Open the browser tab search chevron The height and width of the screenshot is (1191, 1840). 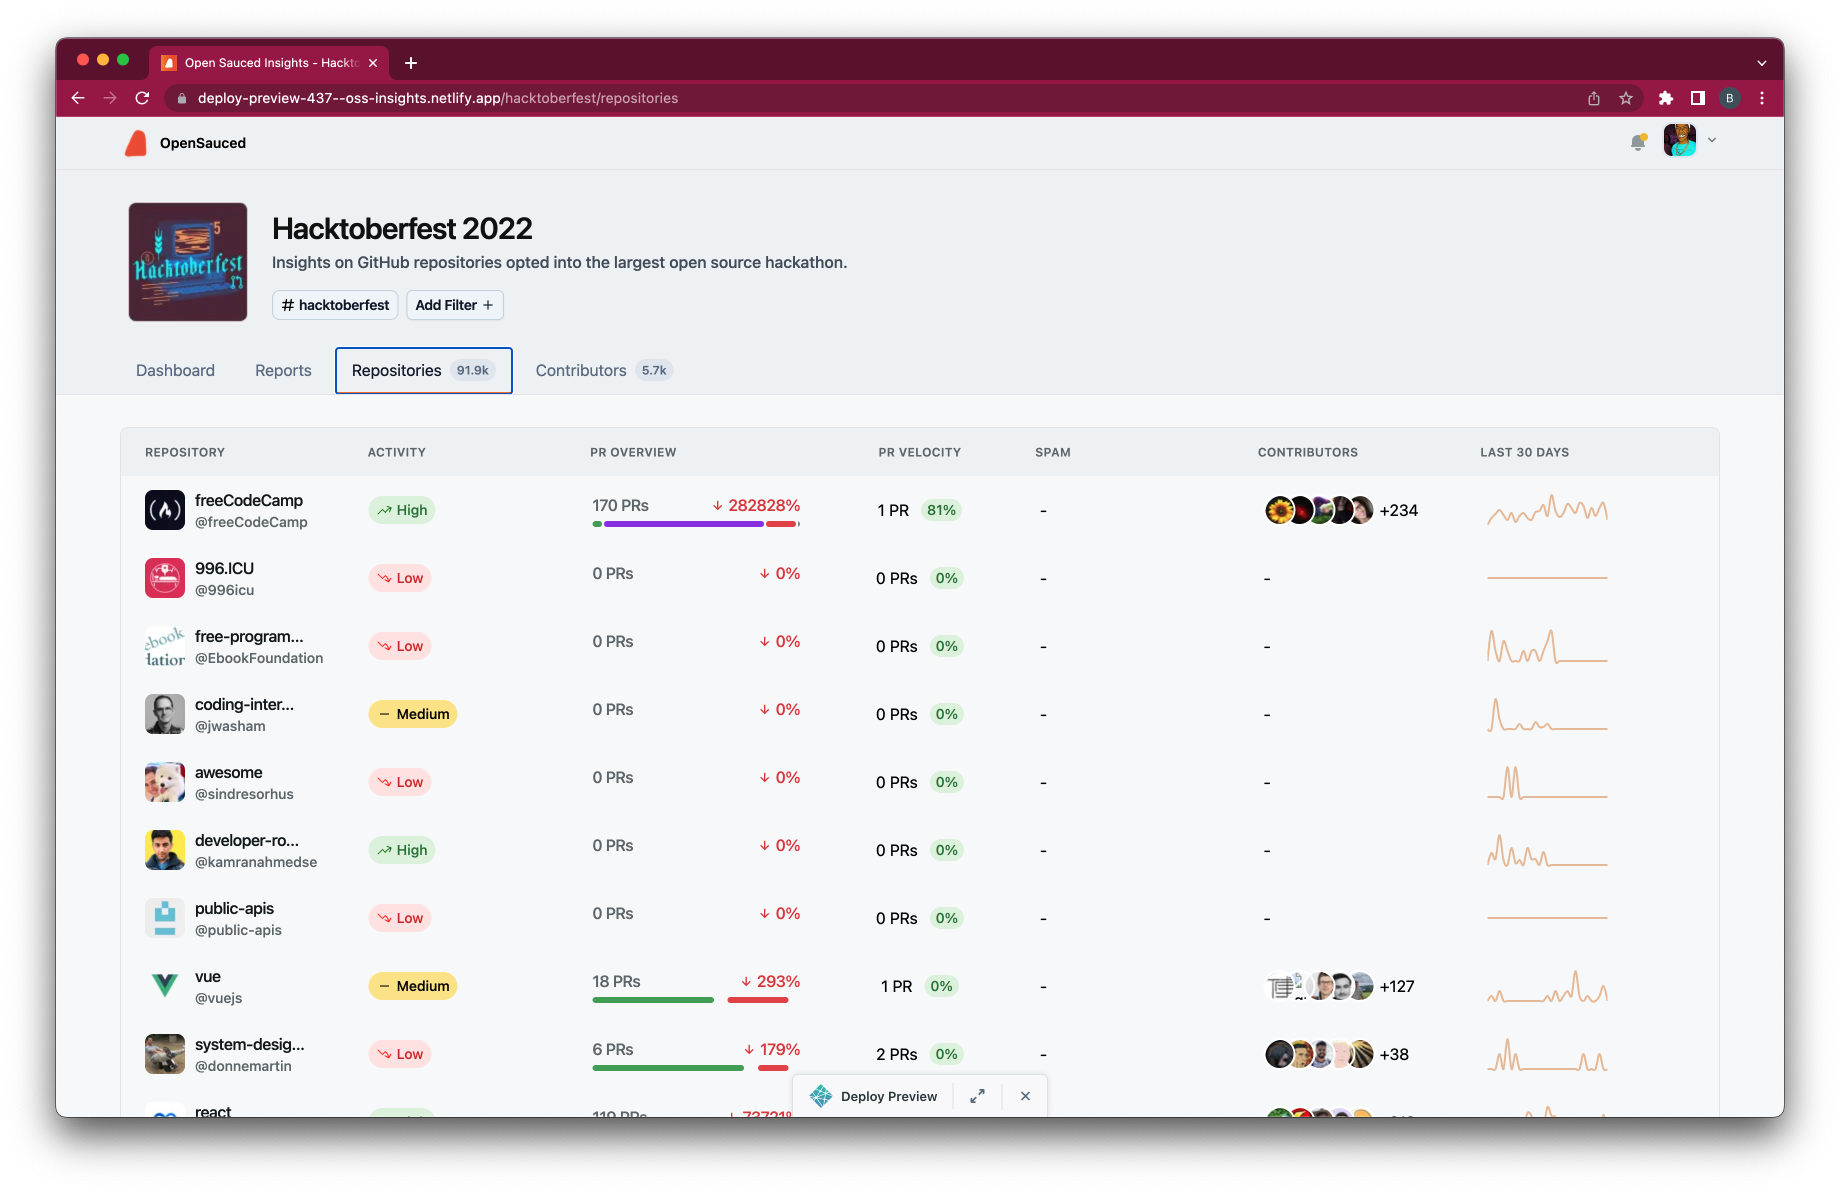[1762, 62]
